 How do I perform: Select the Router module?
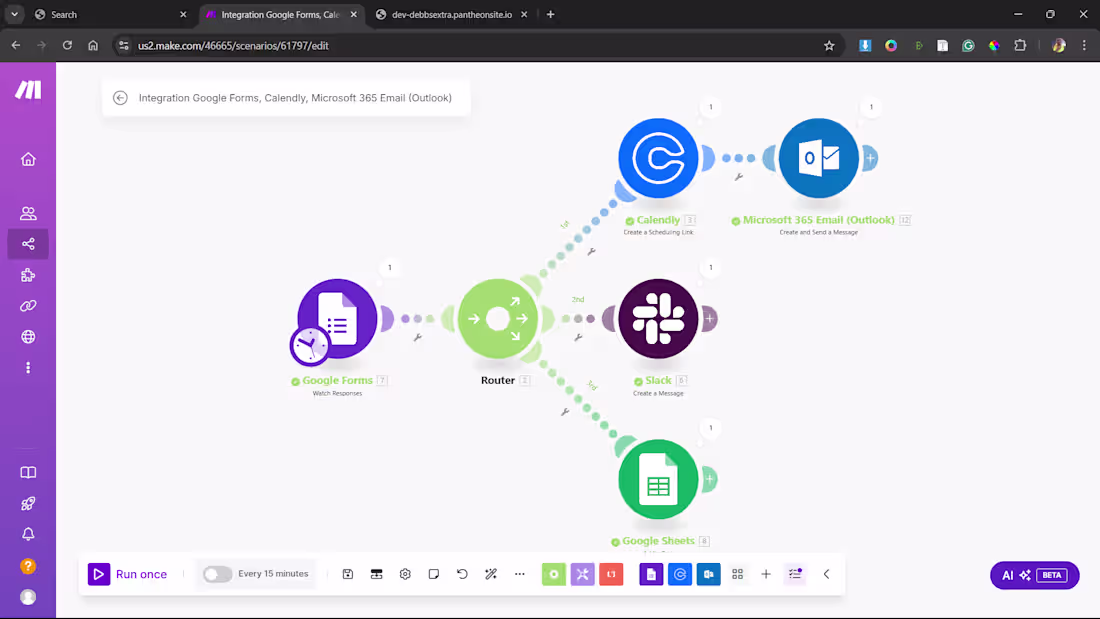(x=497, y=319)
